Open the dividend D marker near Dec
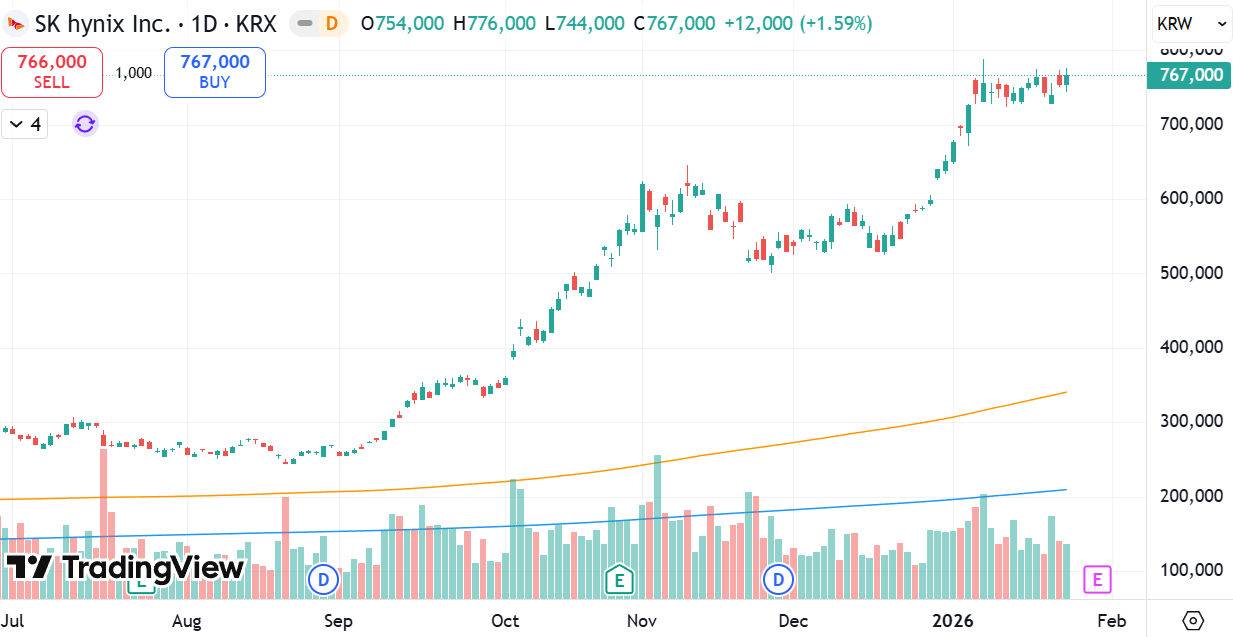The width and height of the screenshot is (1233, 637). pyautogui.click(x=778, y=578)
